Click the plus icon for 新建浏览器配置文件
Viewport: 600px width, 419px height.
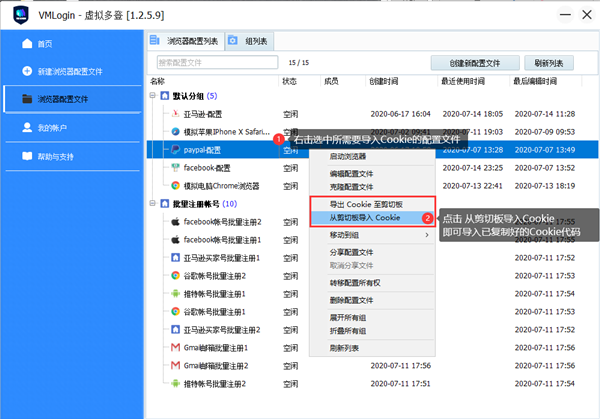(x=26, y=72)
